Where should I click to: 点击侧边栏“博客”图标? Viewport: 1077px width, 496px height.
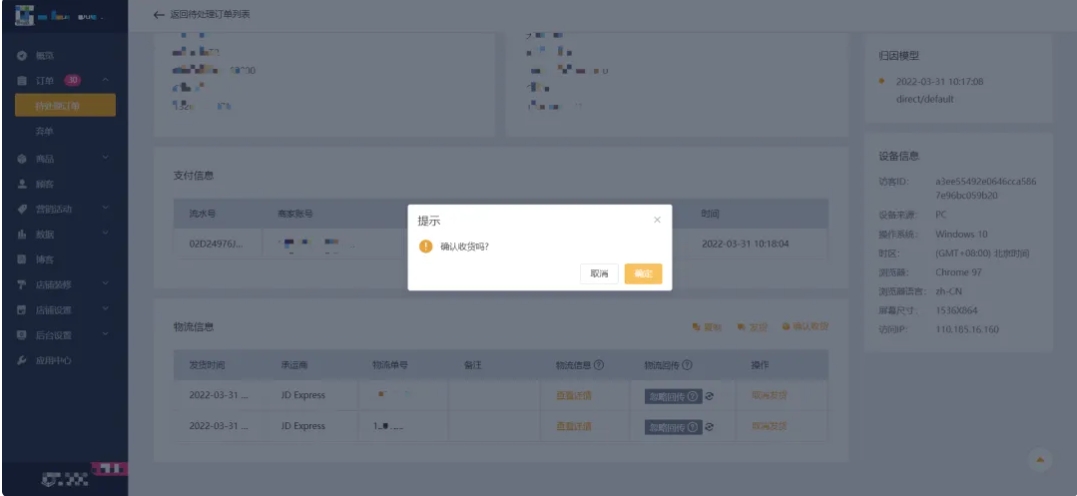click(x=21, y=259)
